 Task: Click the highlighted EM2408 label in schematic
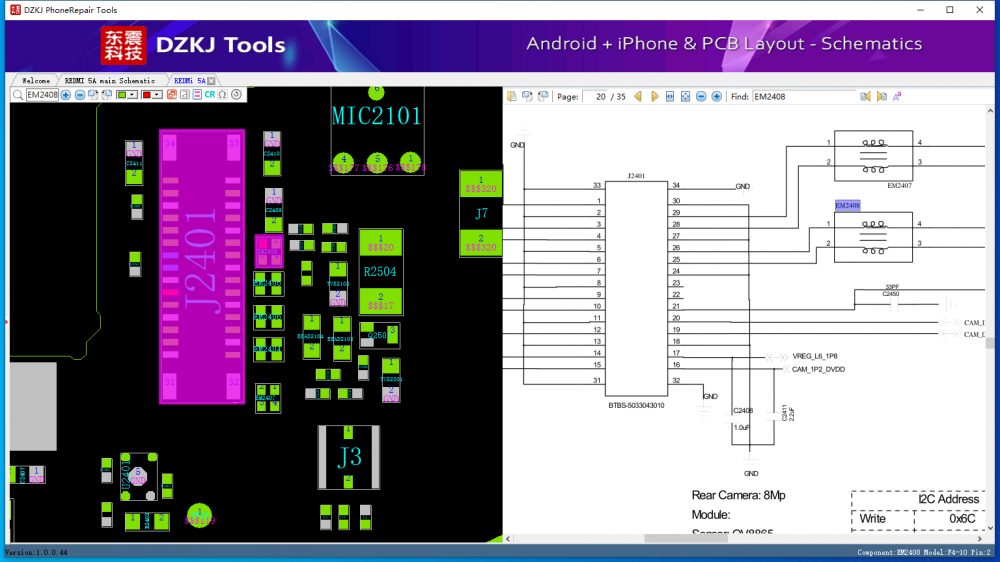pos(848,205)
